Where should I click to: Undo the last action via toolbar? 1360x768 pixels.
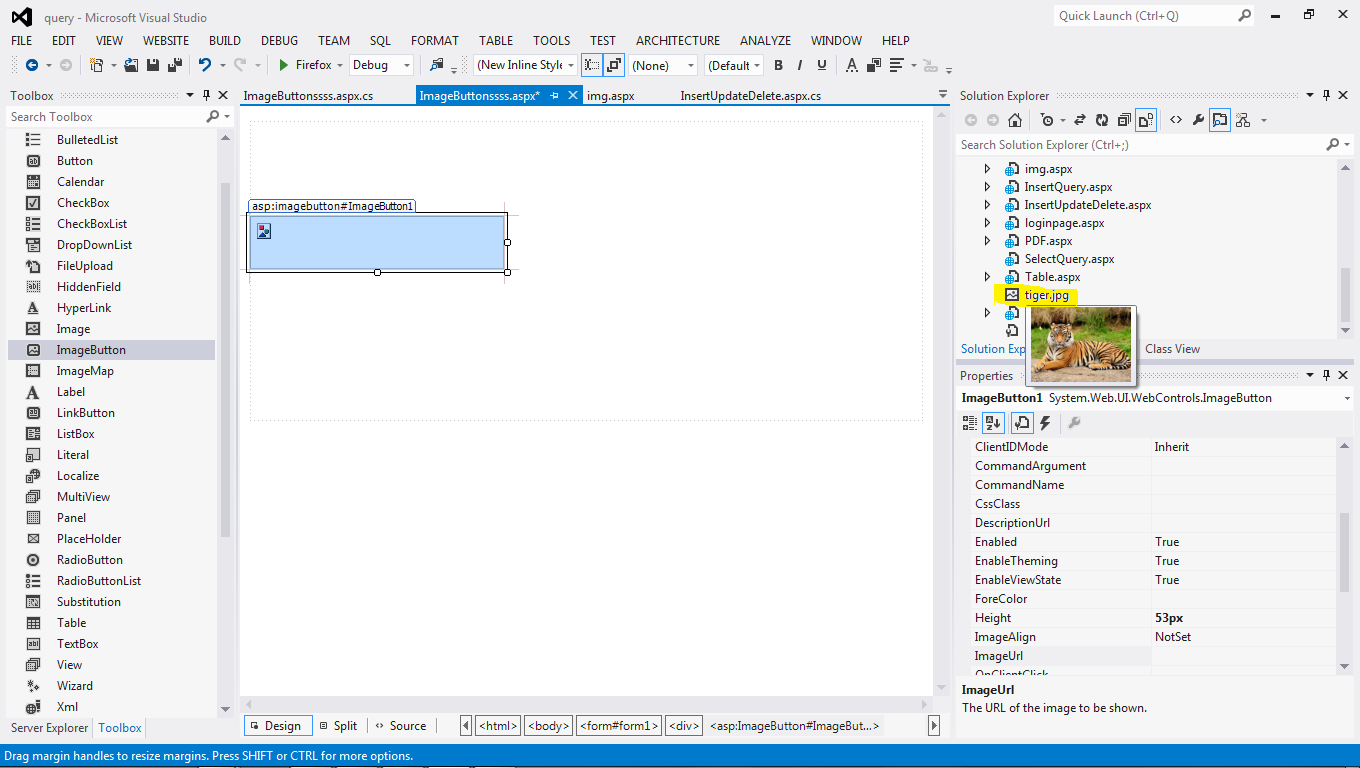[204, 65]
